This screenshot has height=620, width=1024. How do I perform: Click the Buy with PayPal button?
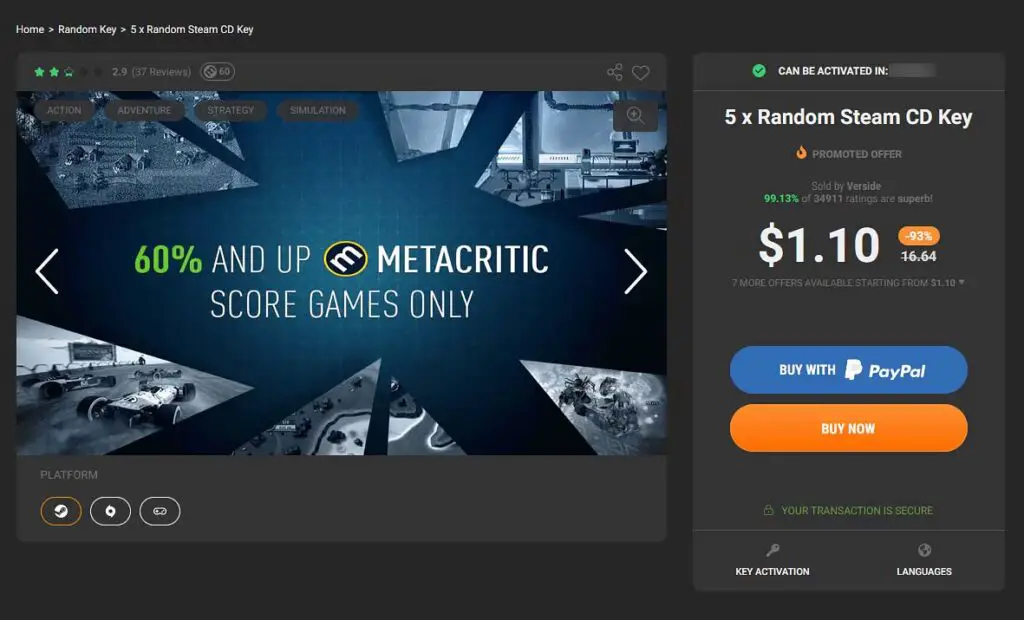(848, 370)
